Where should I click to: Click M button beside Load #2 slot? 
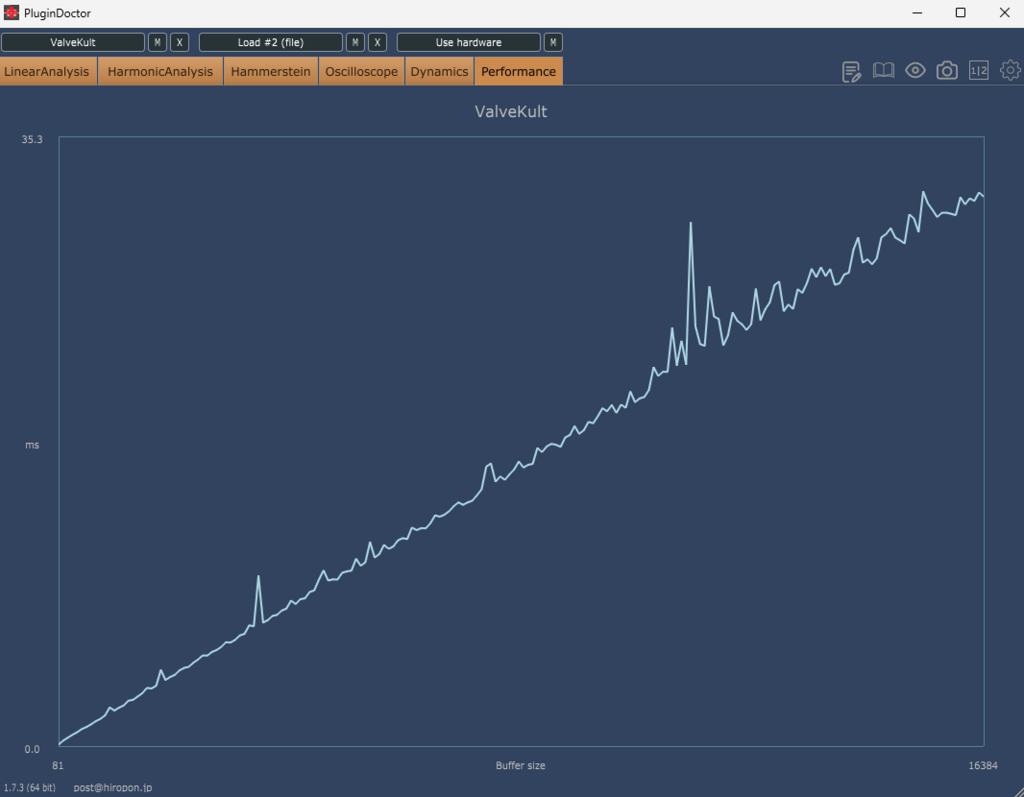click(355, 42)
